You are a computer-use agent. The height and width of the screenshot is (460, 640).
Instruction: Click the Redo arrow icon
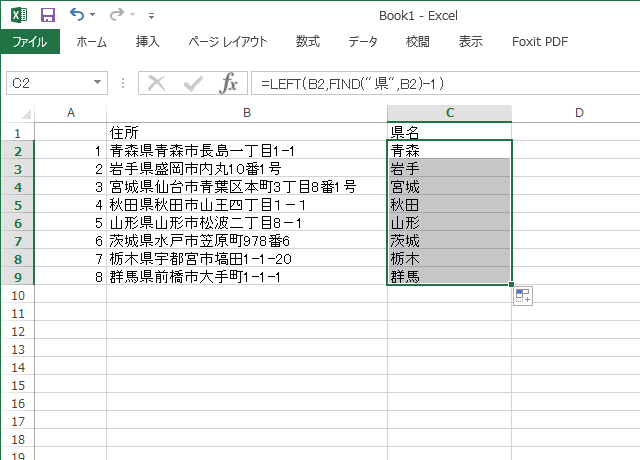117,15
